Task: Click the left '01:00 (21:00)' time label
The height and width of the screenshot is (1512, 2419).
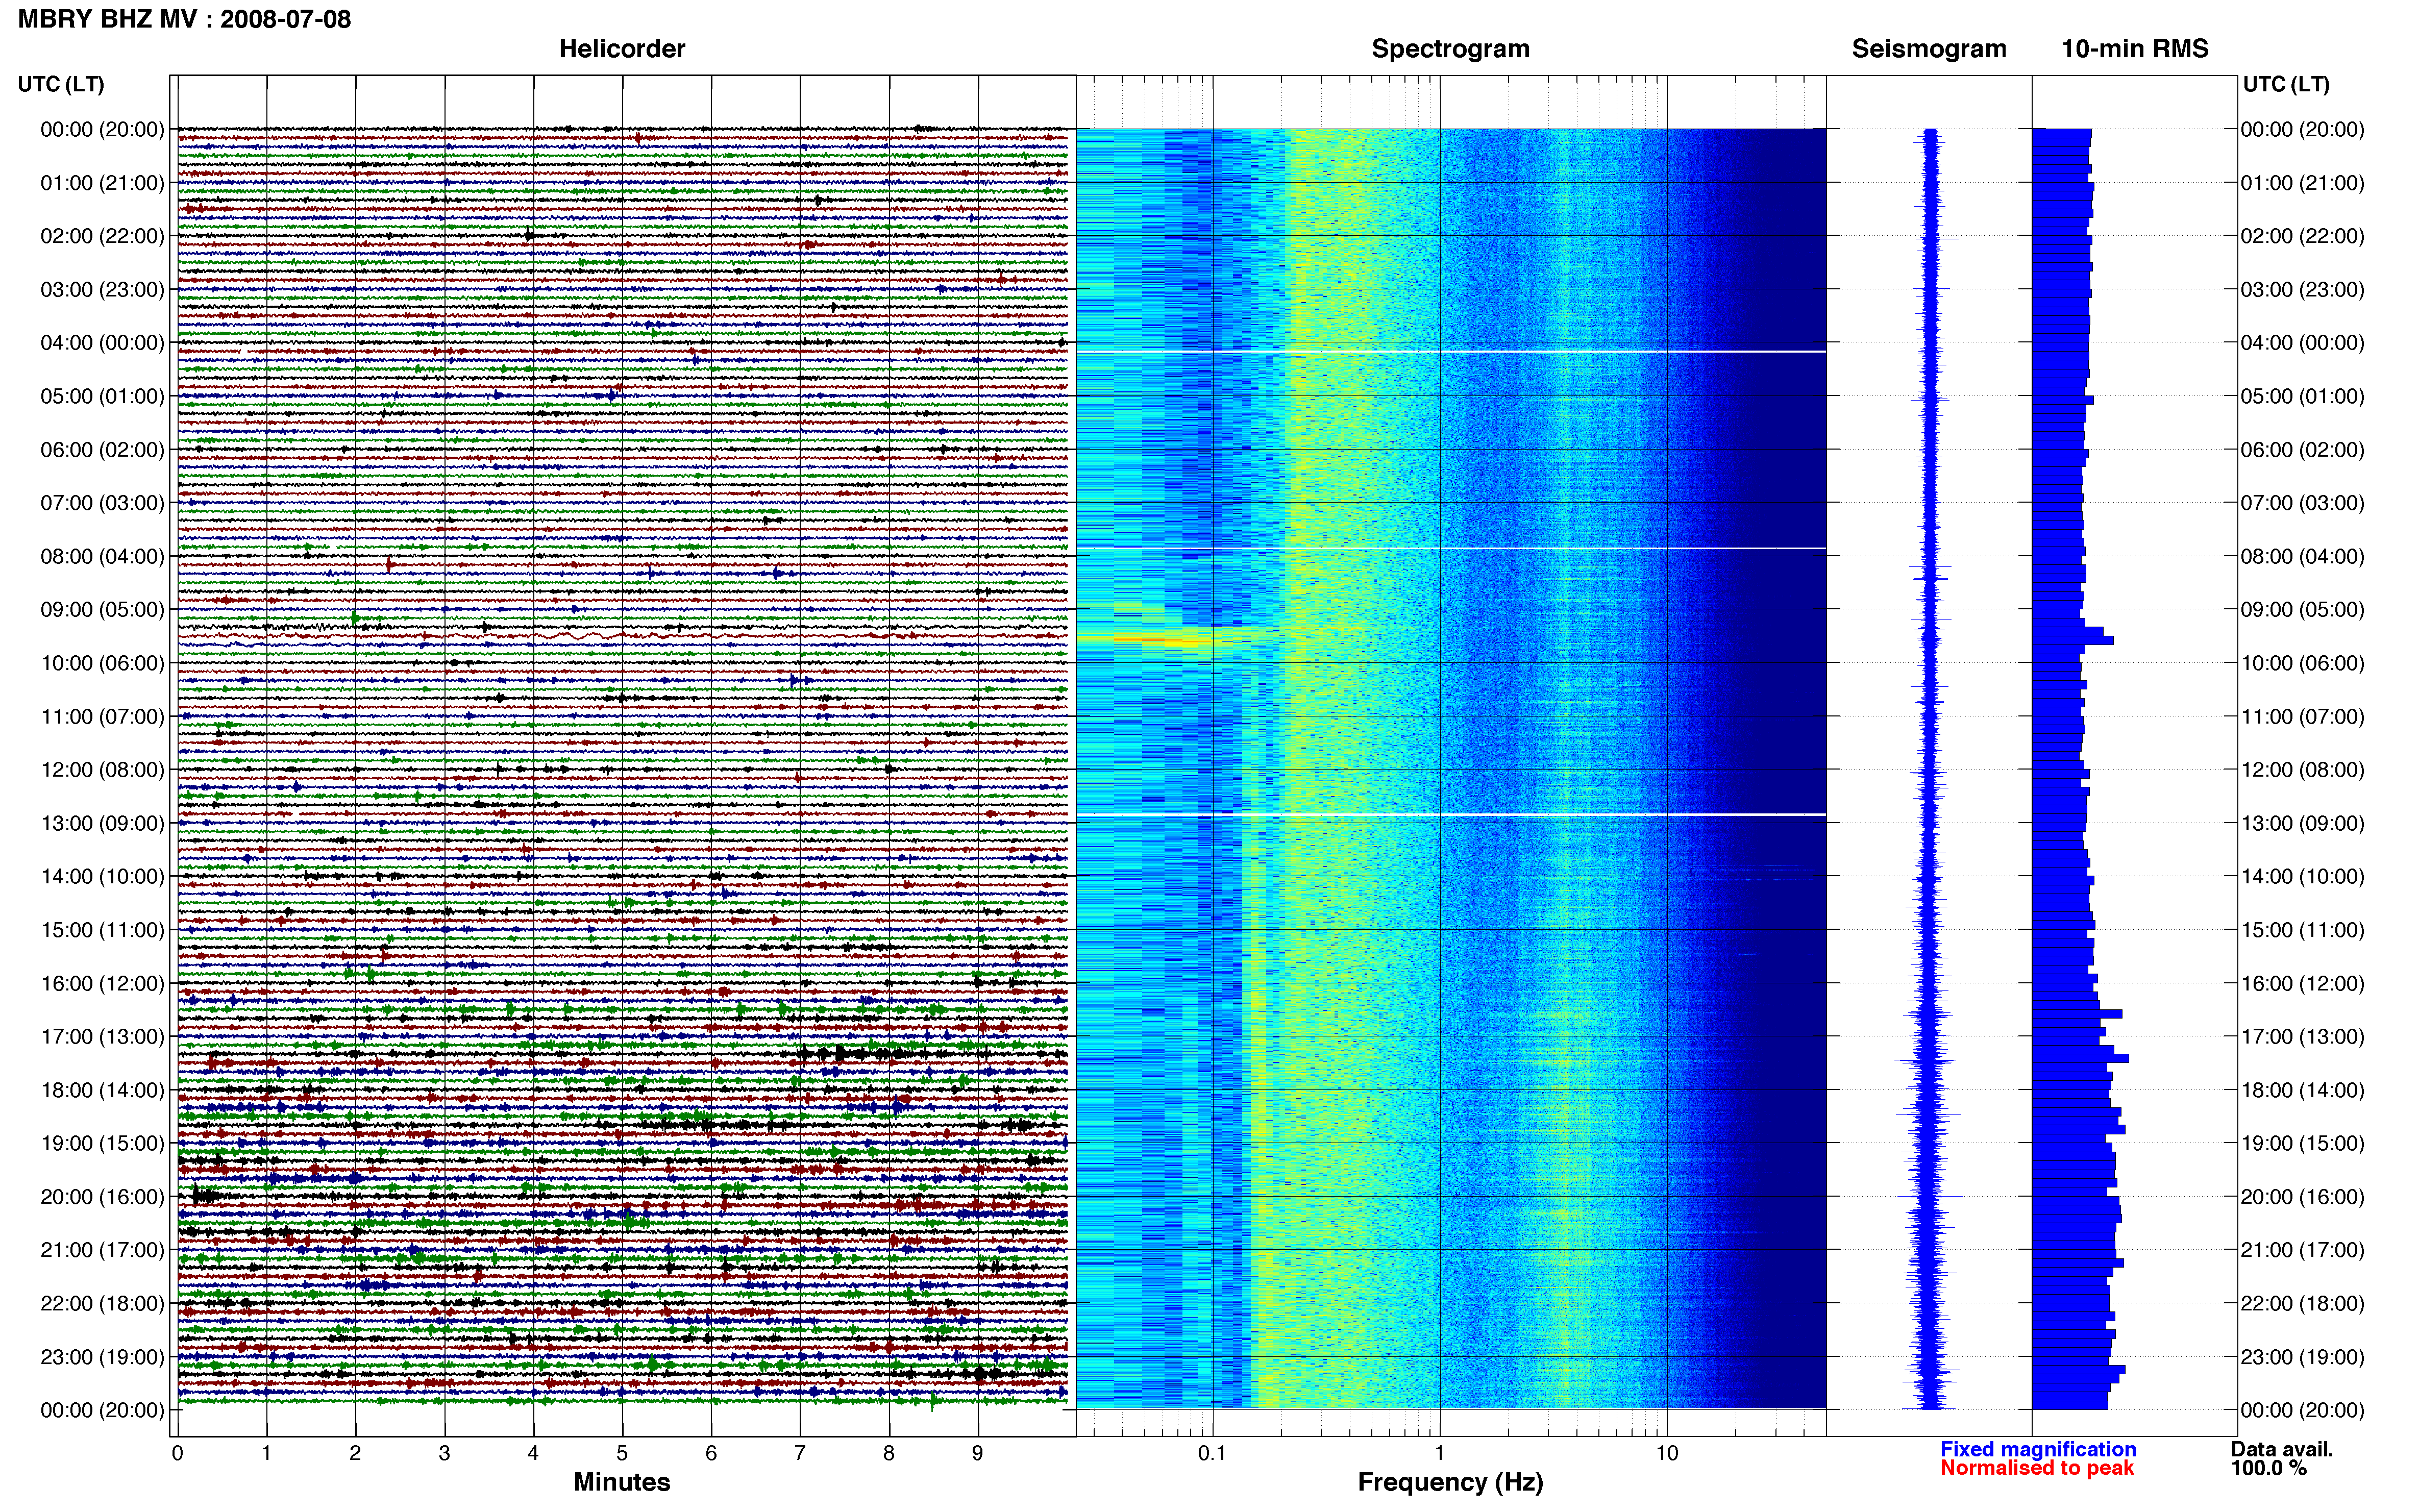Action: 102,183
